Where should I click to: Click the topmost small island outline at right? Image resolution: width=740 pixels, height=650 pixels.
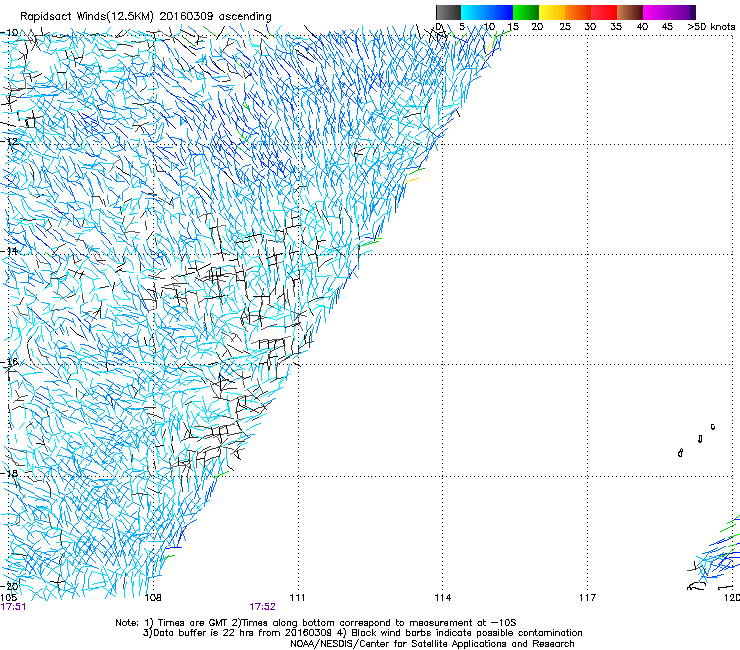[x=713, y=427]
